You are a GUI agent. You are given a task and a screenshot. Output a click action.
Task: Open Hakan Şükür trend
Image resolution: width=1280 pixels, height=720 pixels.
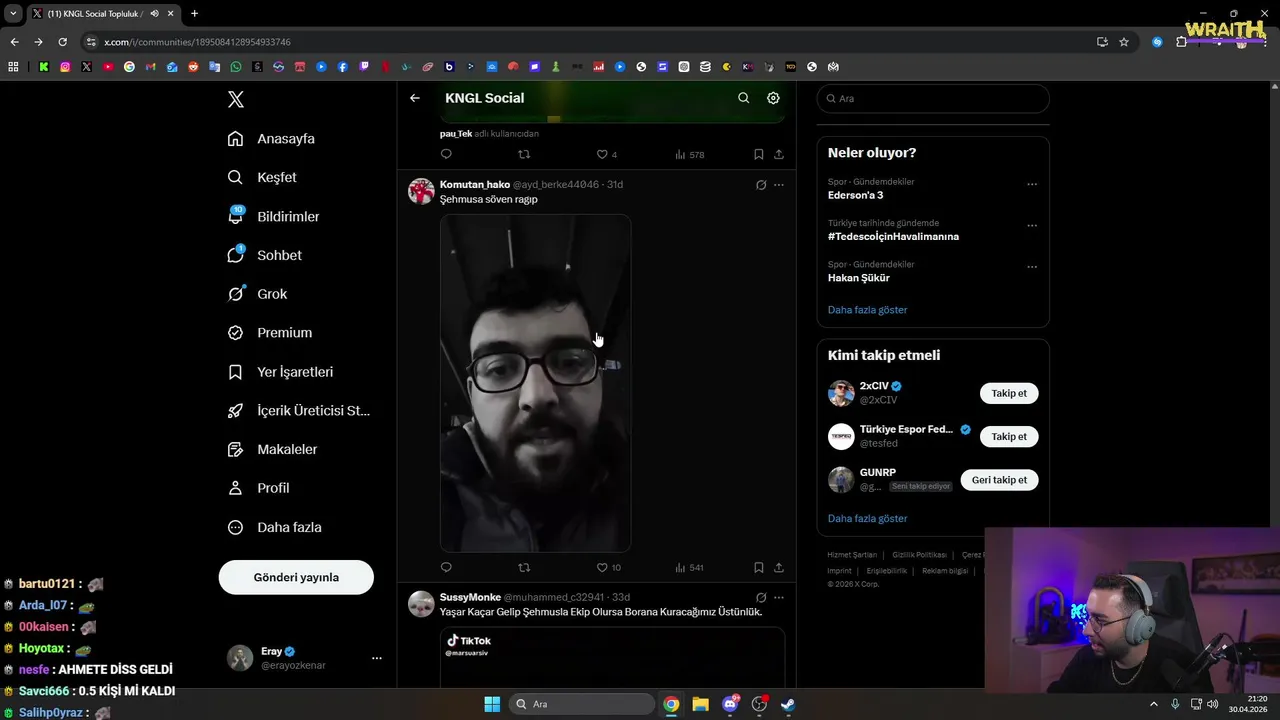tap(858, 278)
